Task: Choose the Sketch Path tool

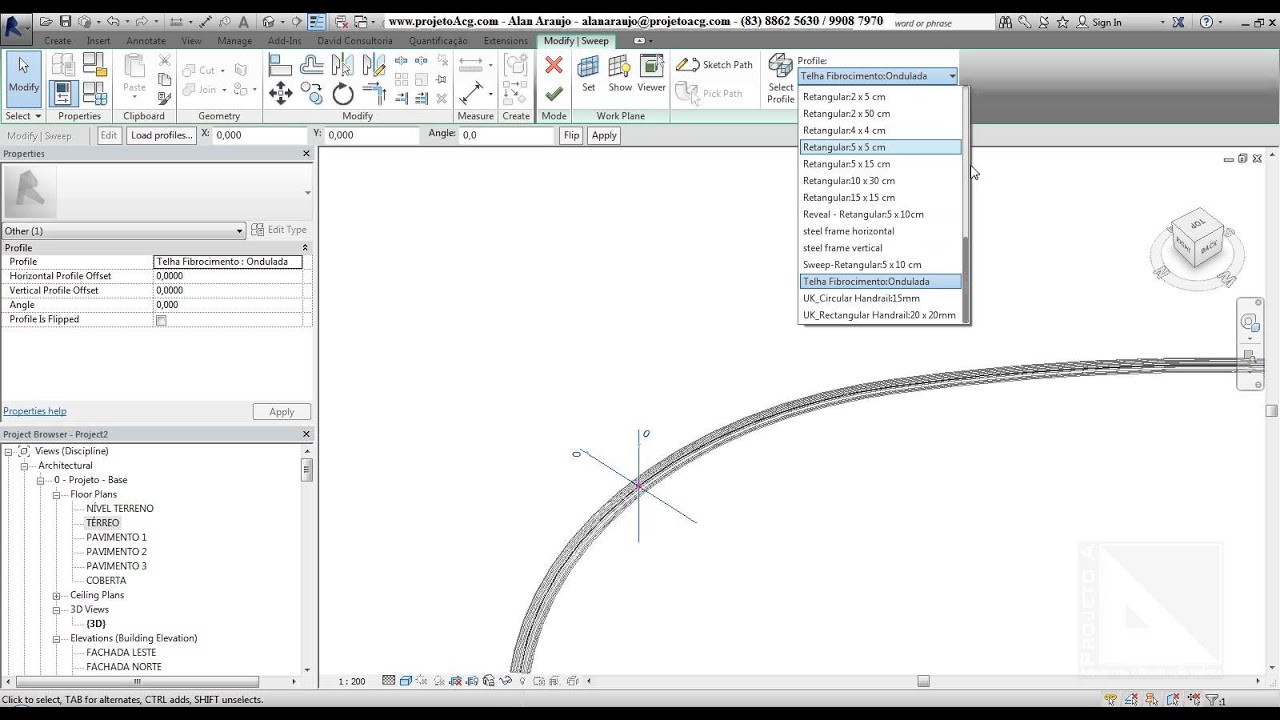Action: click(x=715, y=65)
